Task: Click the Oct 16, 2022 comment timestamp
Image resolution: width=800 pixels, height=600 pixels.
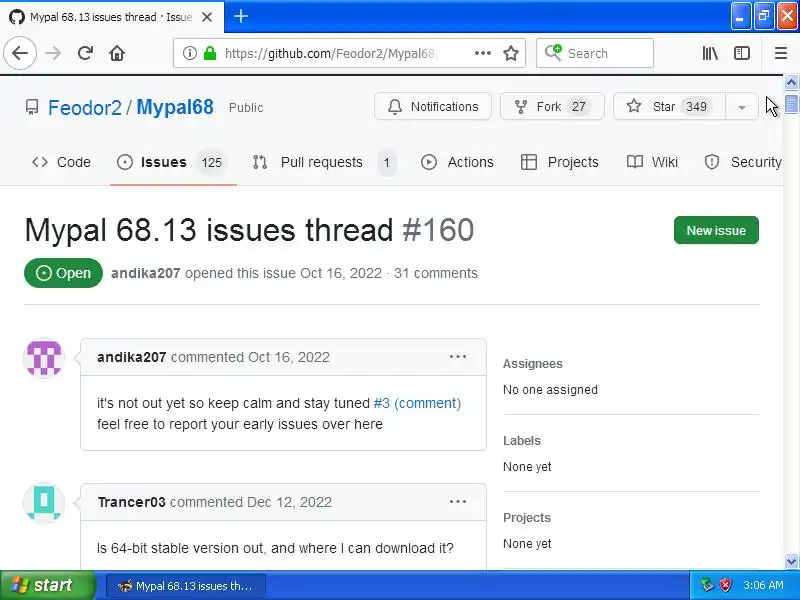Action: [x=289, y=357]
